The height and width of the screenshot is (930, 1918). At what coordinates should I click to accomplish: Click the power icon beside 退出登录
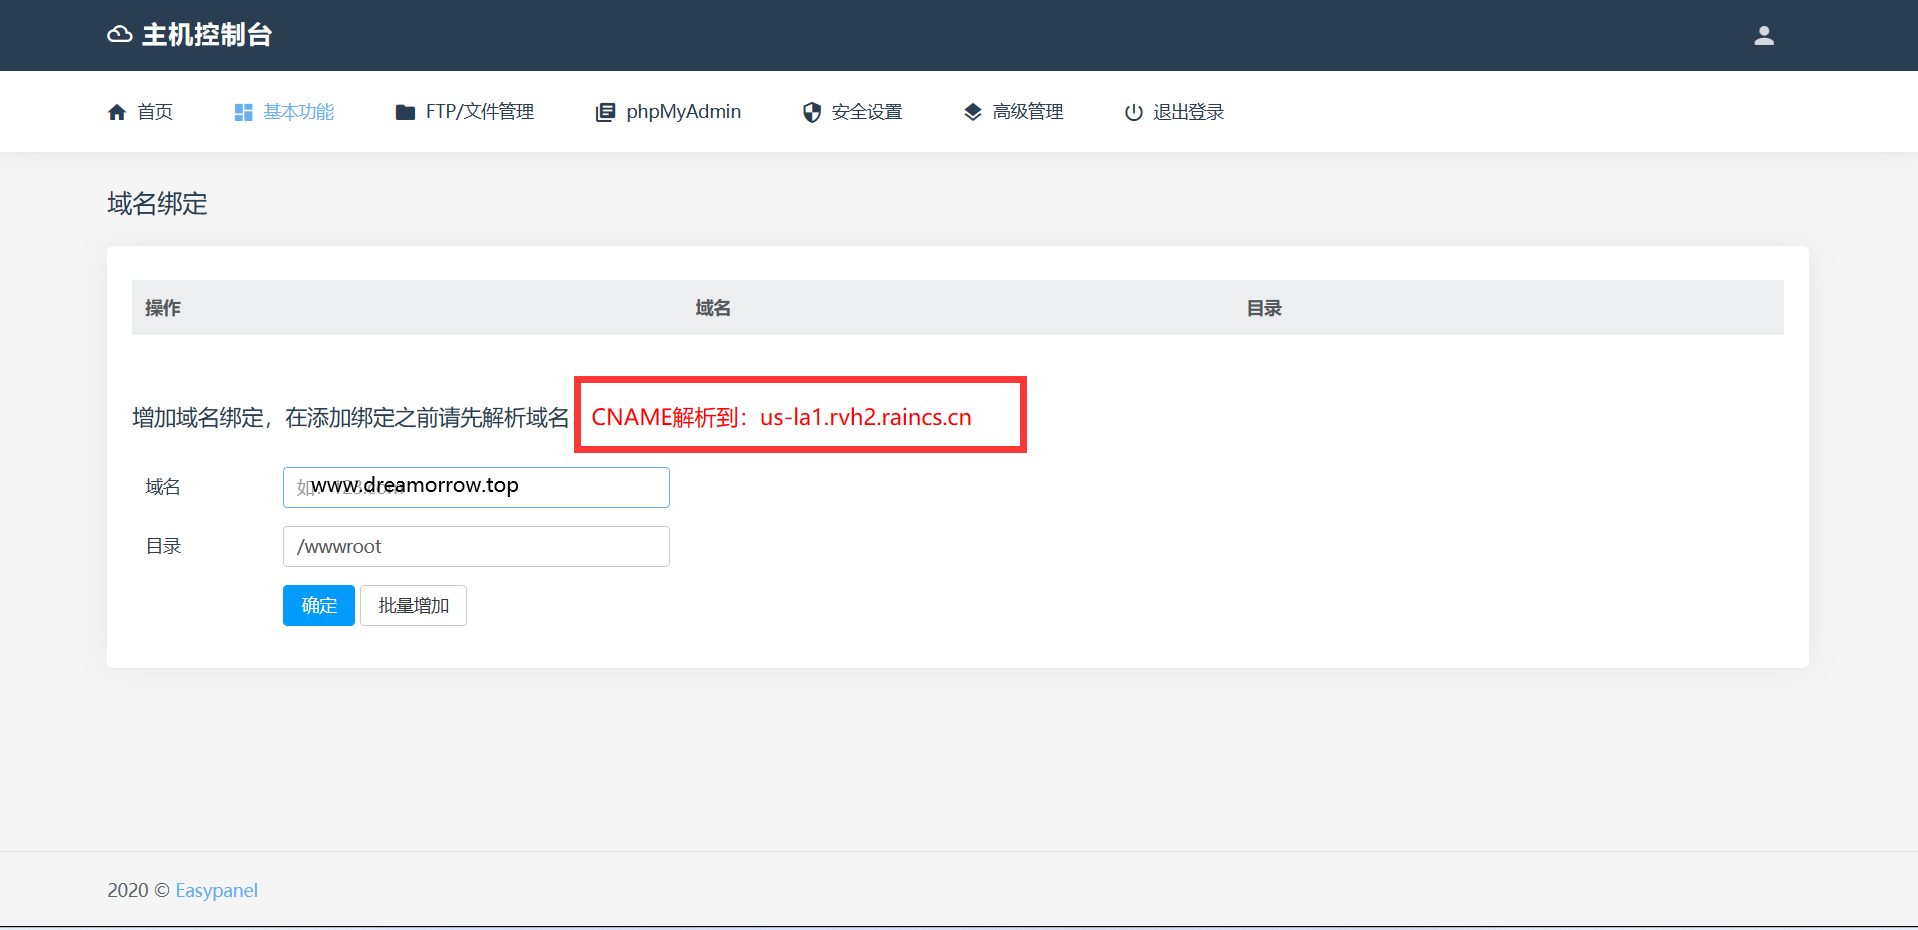coord(1133,112)
